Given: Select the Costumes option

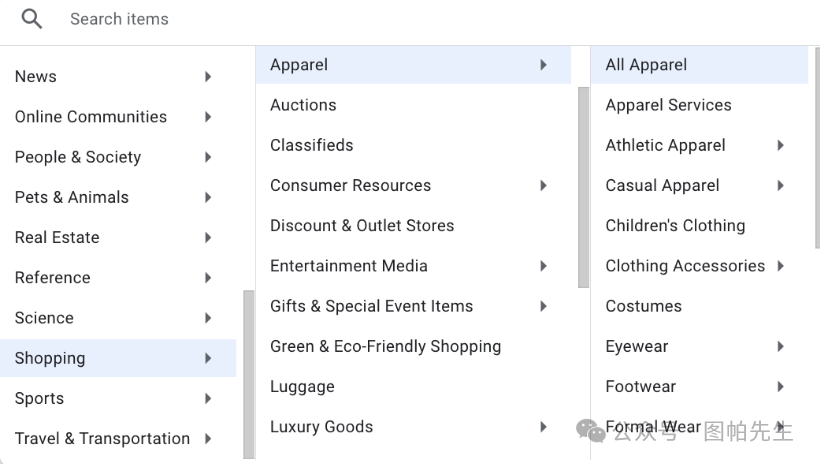Looking at the screenshot, I should point(643,306).
